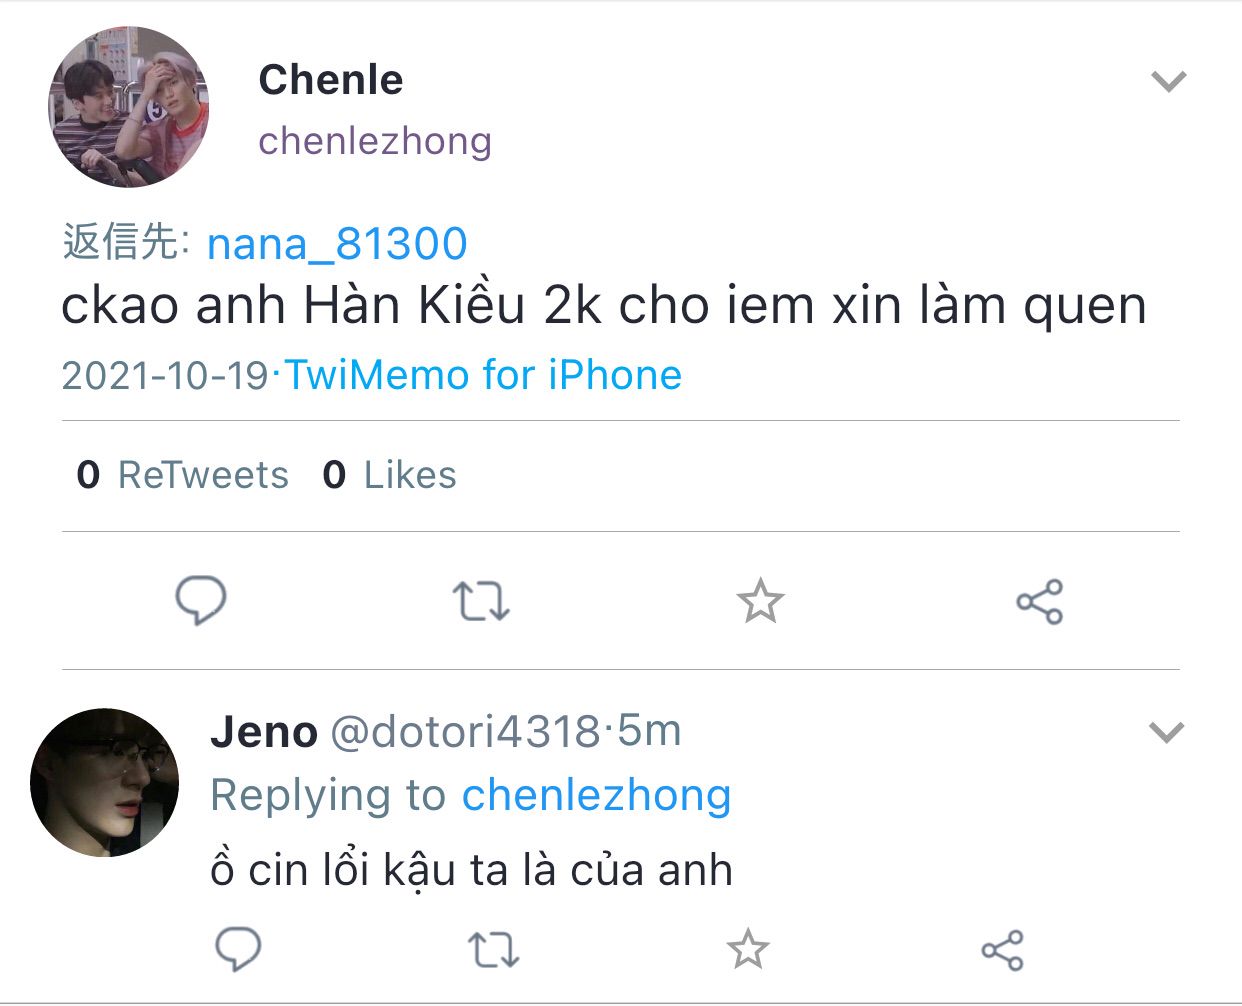This screenshot has width=1242, height=1006.
Task: Retweet Jeno's reply
Action: (x=493, y=949)
